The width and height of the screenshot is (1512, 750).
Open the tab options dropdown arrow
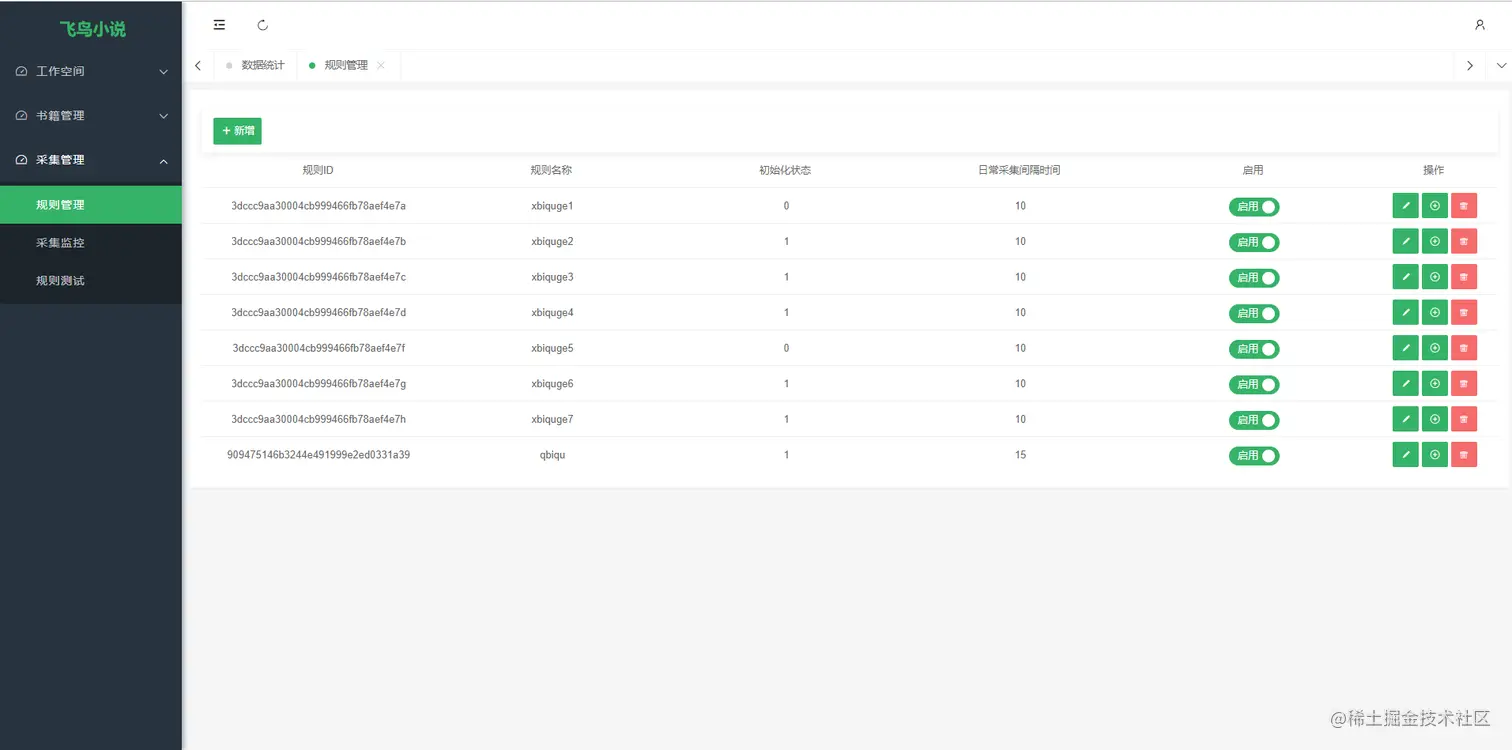(x=1501, y=65)
